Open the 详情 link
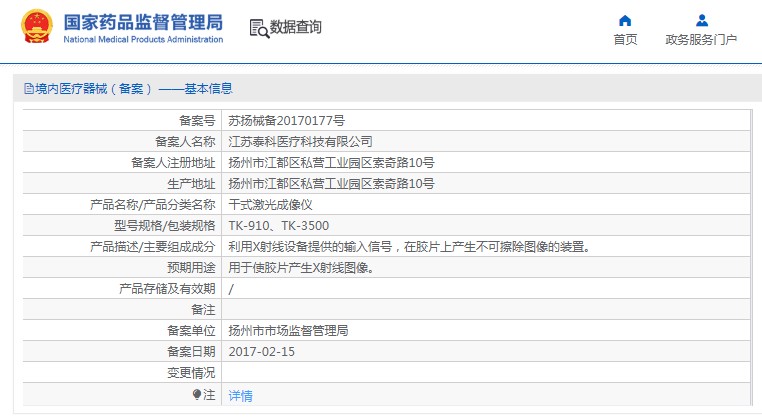Image resolution: width=762 pixels, height=420 pixels. click(x=241, y=396)
